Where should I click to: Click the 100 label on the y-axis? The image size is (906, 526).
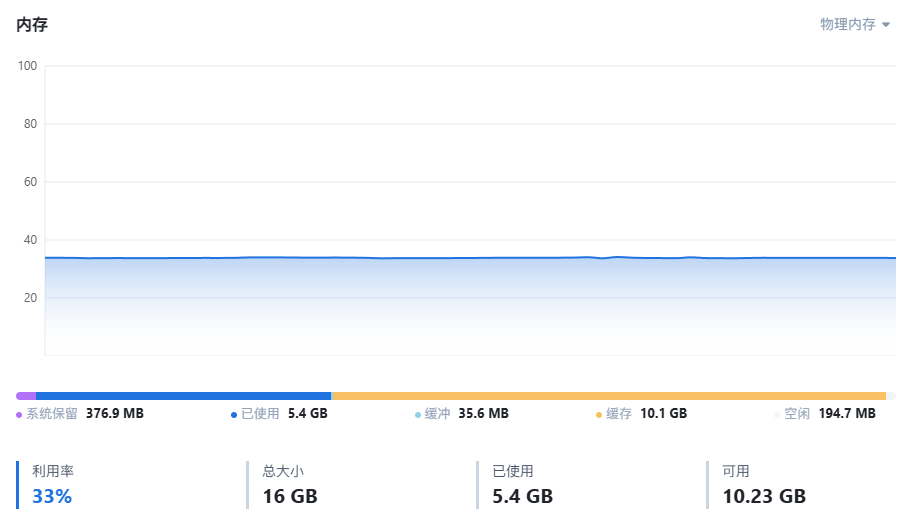coord(27,66)
